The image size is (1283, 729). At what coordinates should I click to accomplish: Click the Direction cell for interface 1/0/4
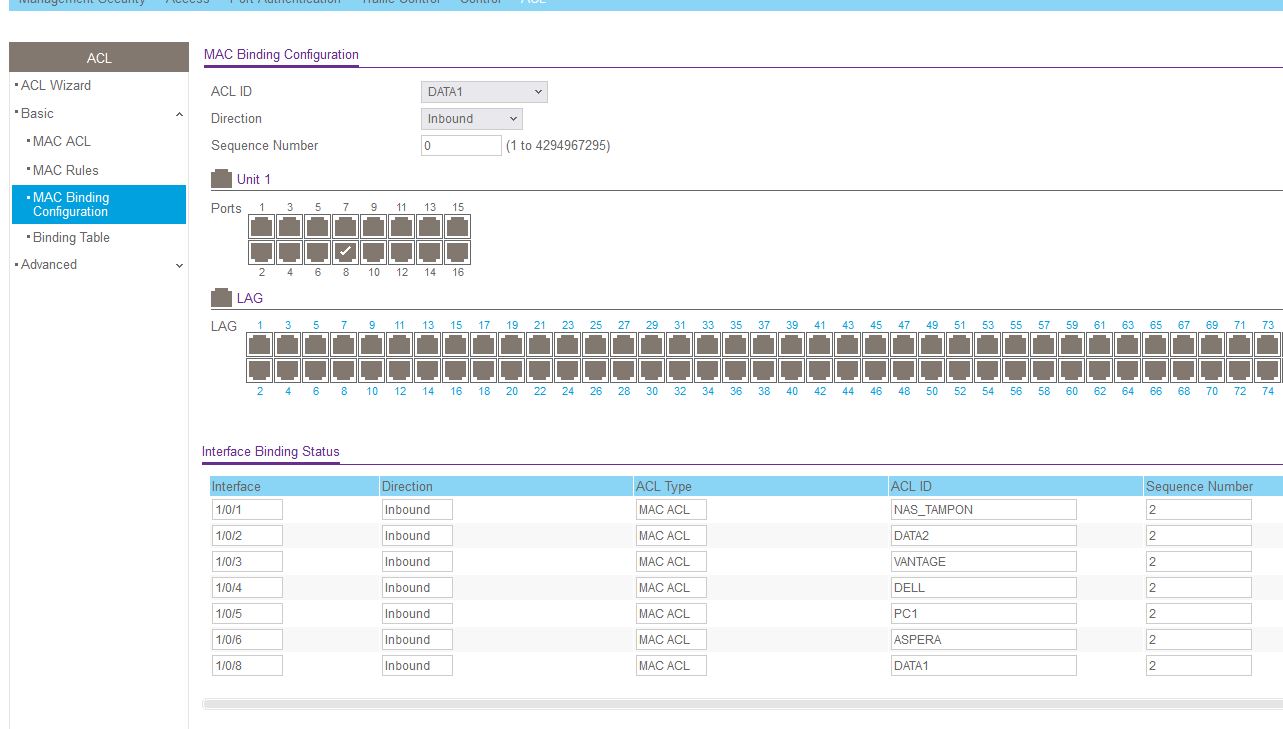(417, 588)
